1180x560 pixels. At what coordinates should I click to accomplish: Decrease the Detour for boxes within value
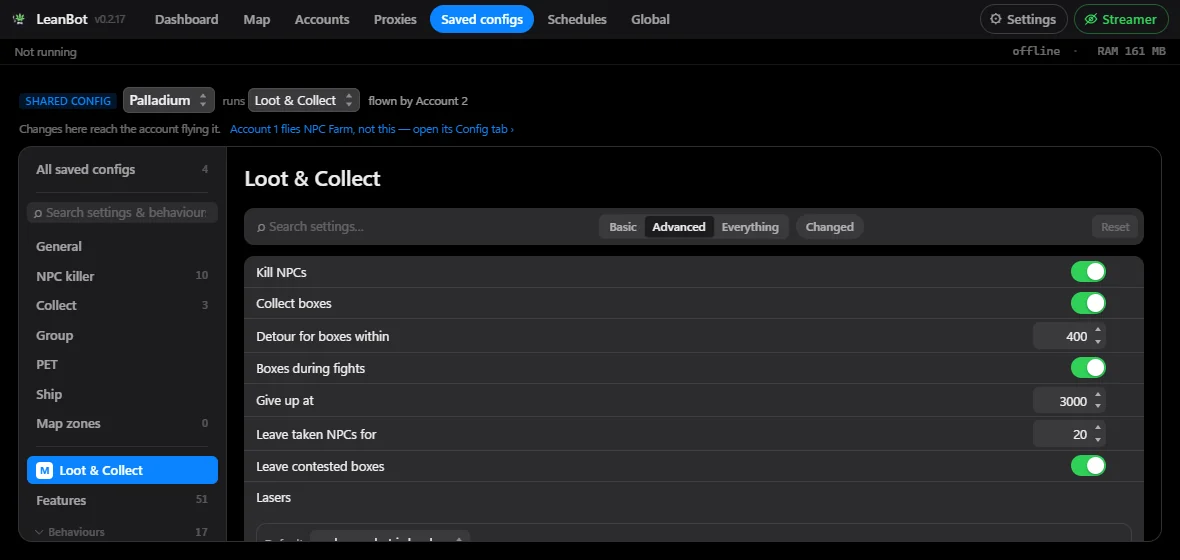coord(1098,342)
